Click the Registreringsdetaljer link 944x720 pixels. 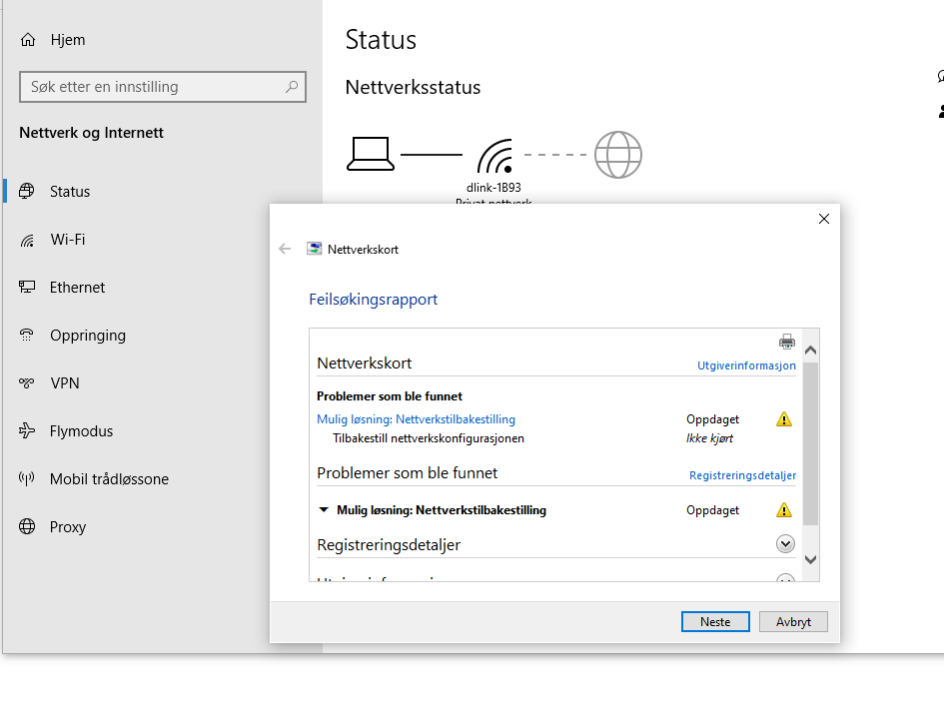[x=742, y=475]
